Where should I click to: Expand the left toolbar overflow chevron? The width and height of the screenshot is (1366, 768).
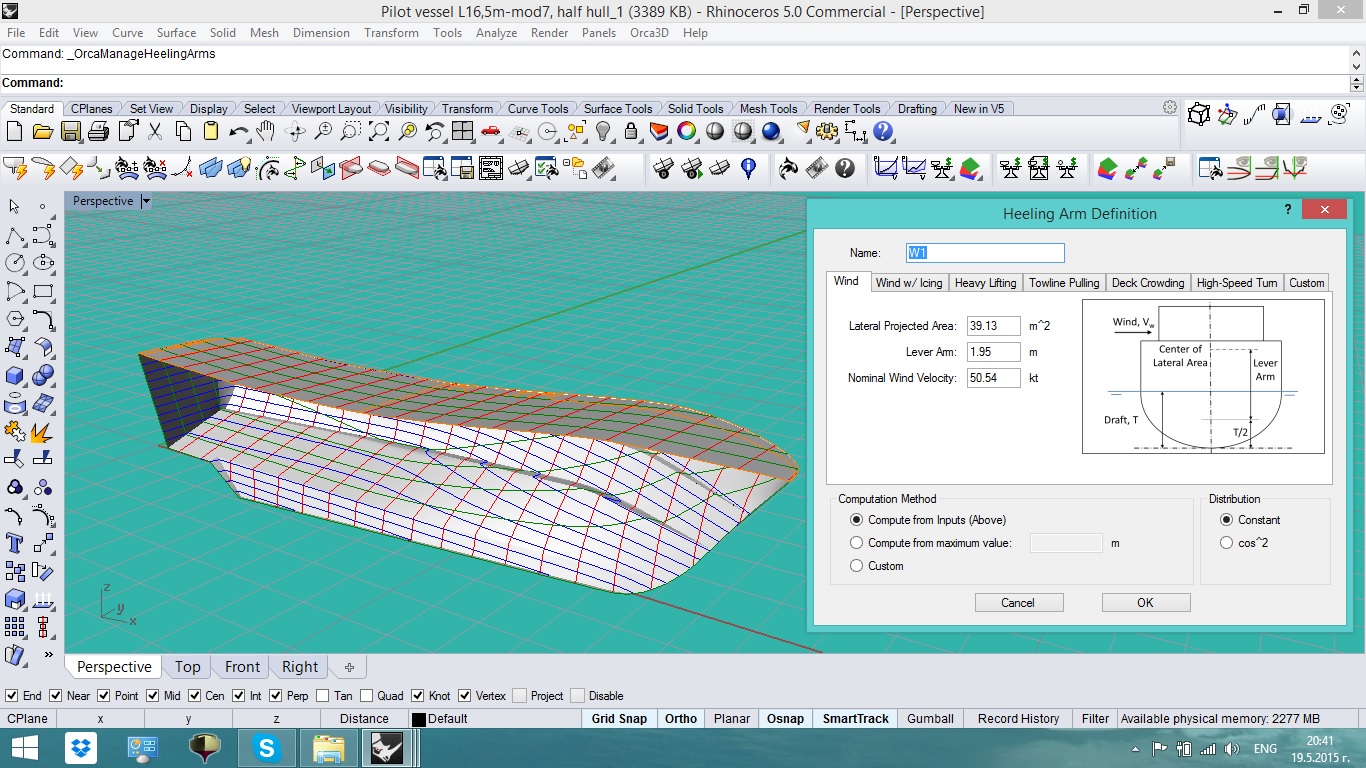click(48, 655)
